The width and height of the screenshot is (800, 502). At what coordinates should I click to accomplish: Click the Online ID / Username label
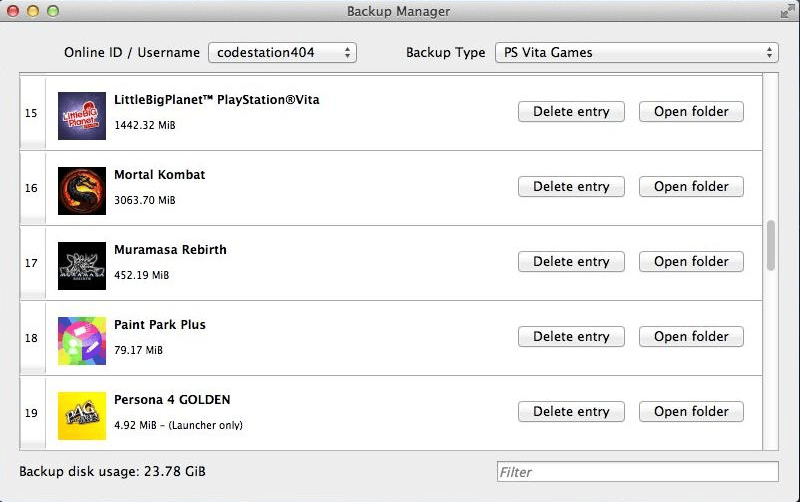click(x=132, y=53)
